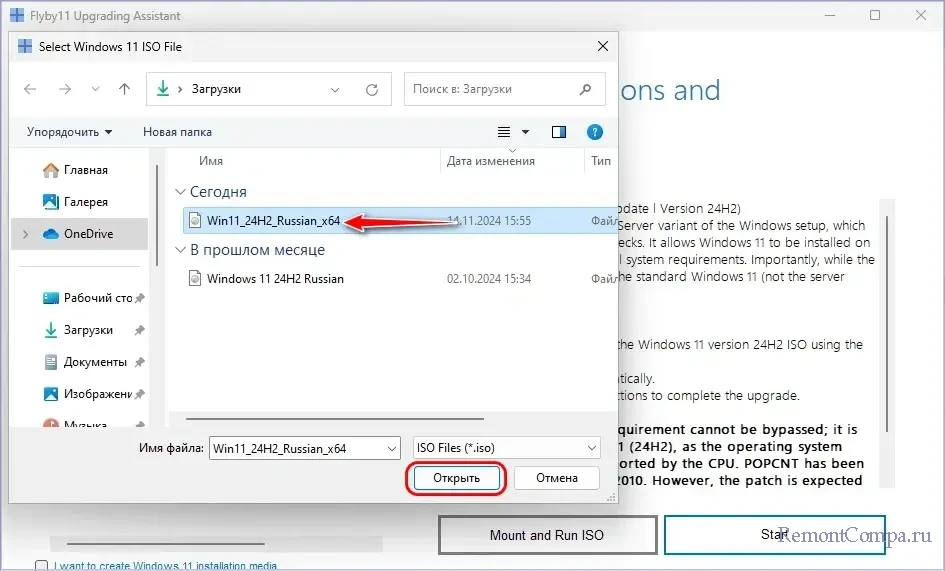Click the pin icon next to Загрузки in sidebar
Image resolution: width=945 pixels, height=571 pixels.
coord(140,330)
